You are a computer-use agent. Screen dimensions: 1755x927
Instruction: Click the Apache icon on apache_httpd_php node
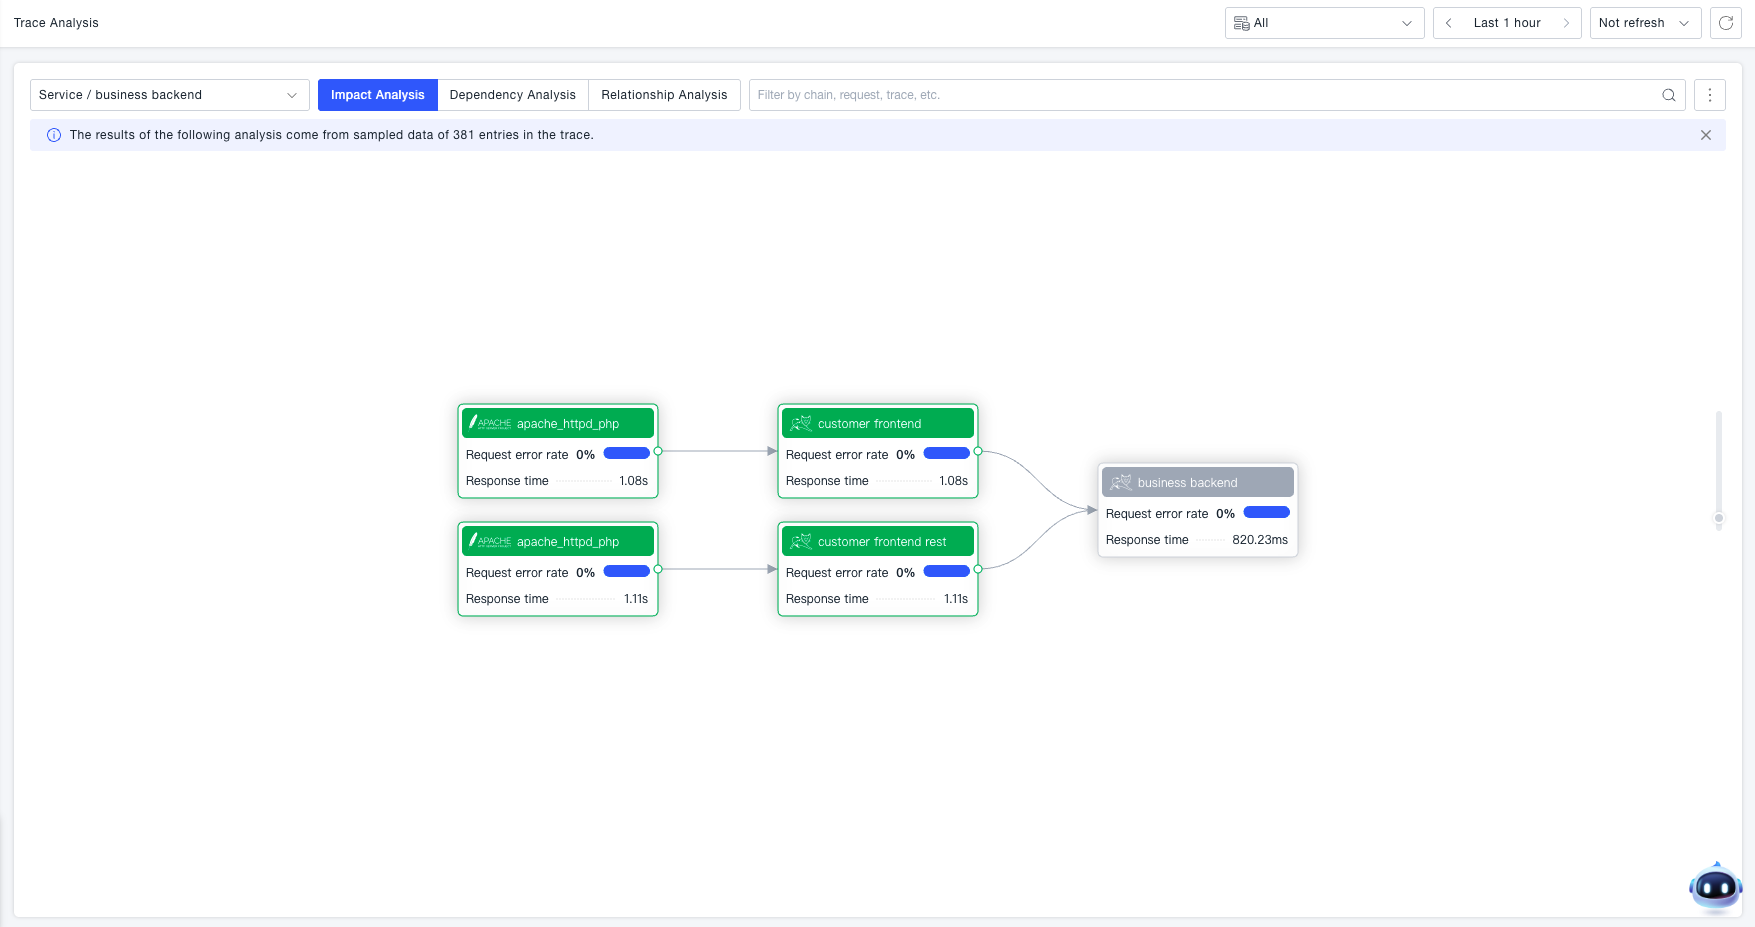point(489,423)
